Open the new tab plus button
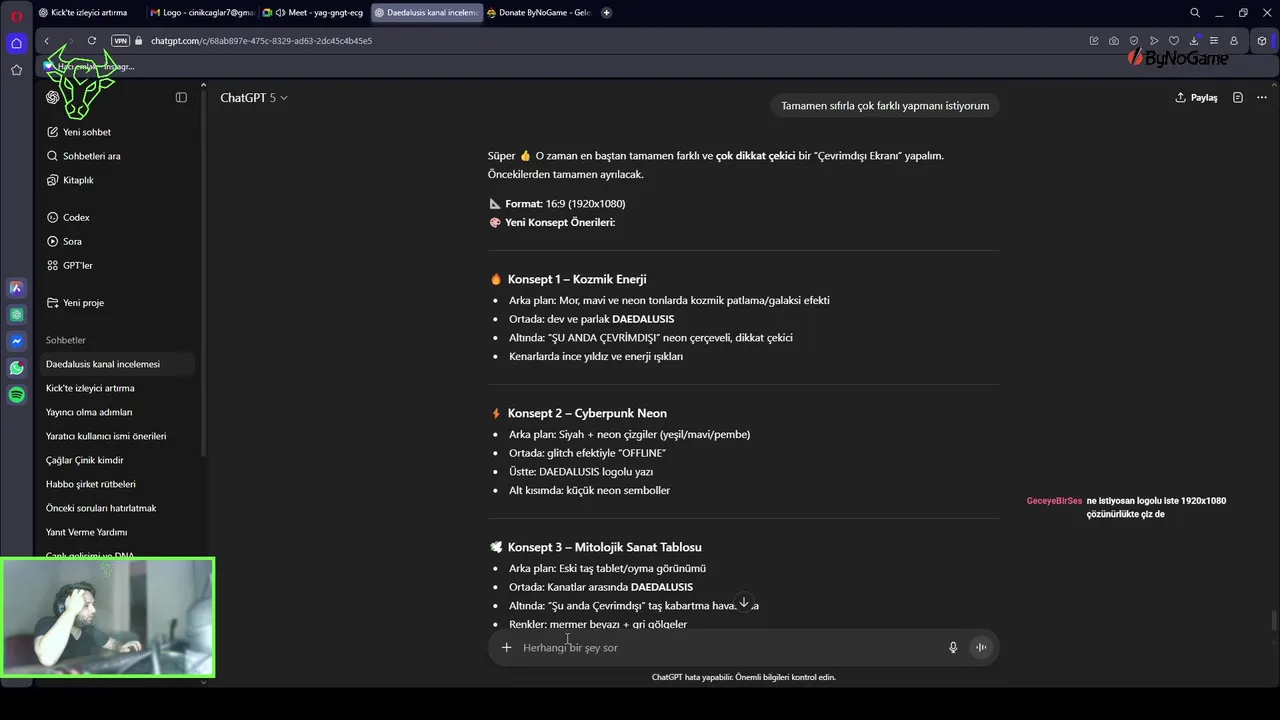Screen dimensions: 1280x720 coord(606,13)
